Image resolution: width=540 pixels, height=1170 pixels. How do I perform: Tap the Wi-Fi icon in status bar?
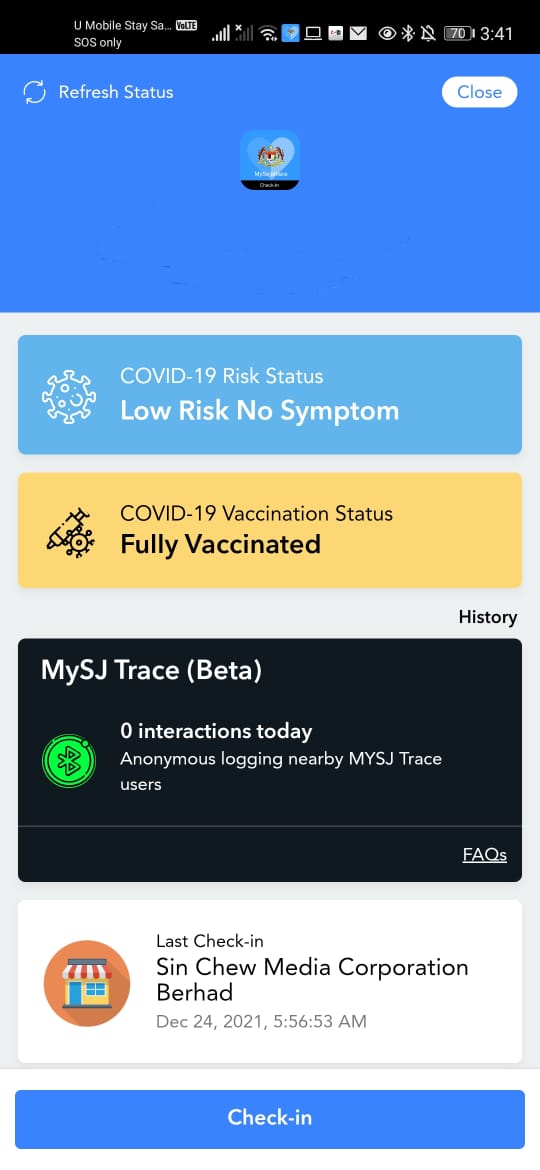coord(269,34)
